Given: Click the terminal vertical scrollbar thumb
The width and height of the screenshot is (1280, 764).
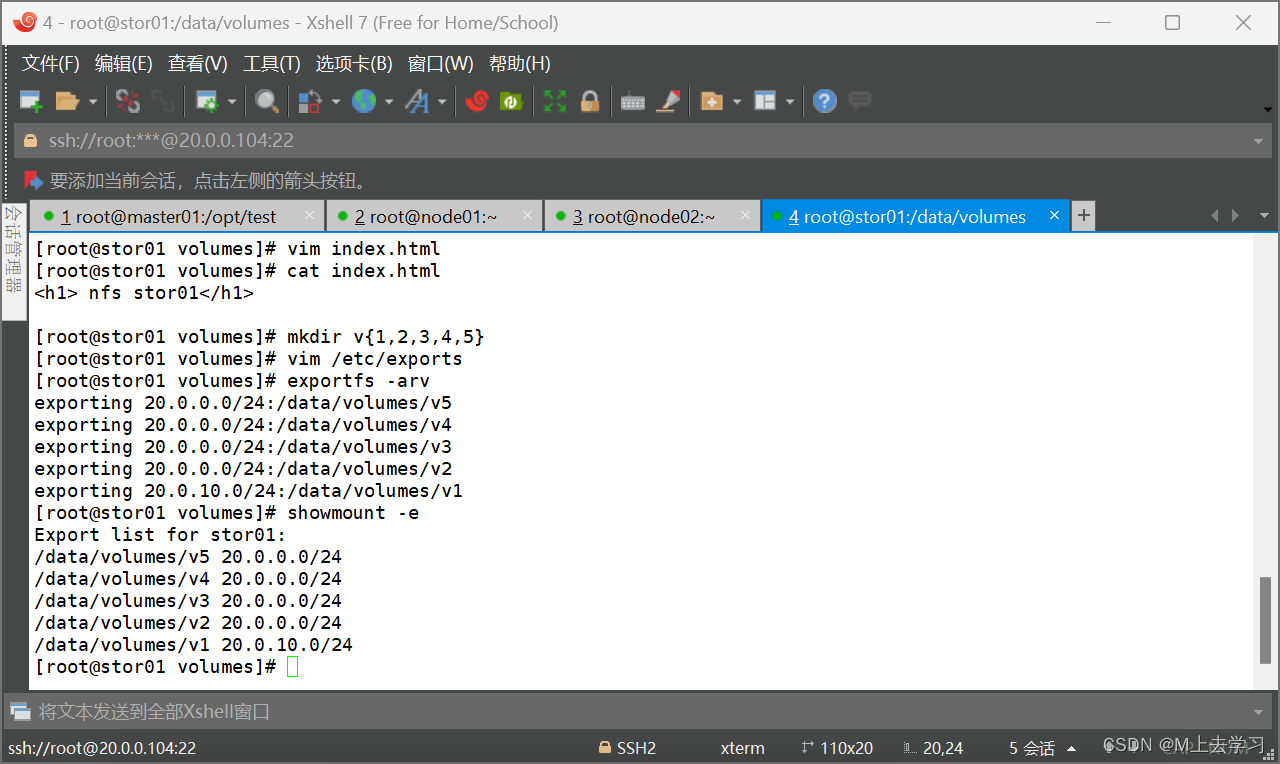Looking at the screenshot, I should click(x=1266, y=620).
